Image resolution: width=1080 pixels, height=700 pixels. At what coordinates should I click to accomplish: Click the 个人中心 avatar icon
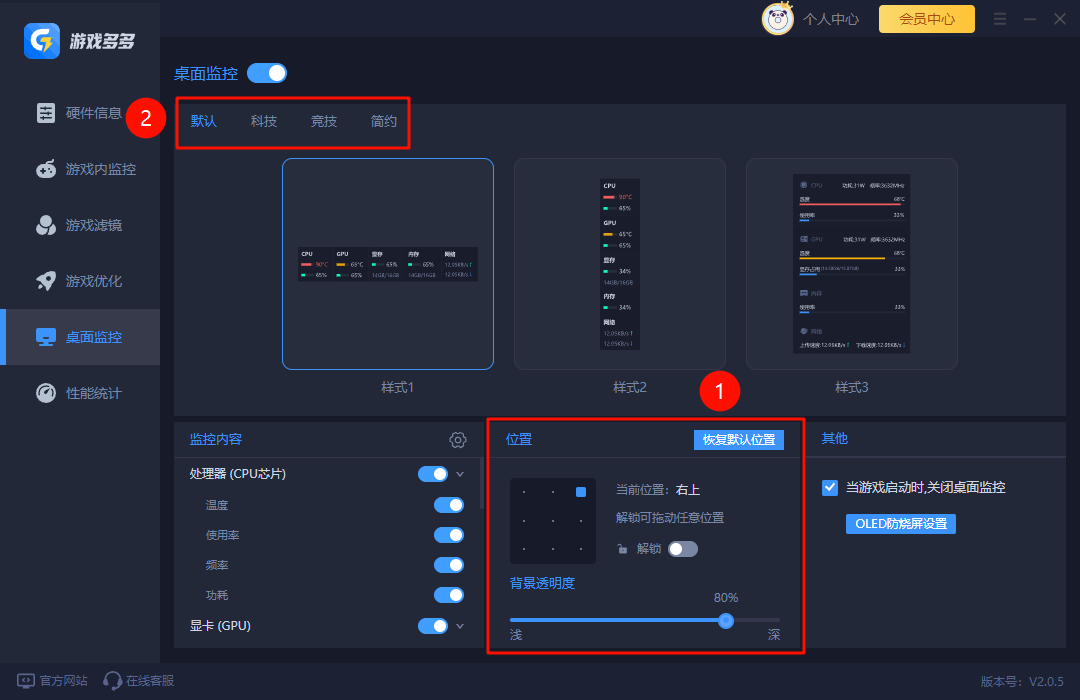pyautogui.click(x=778, y=18)
